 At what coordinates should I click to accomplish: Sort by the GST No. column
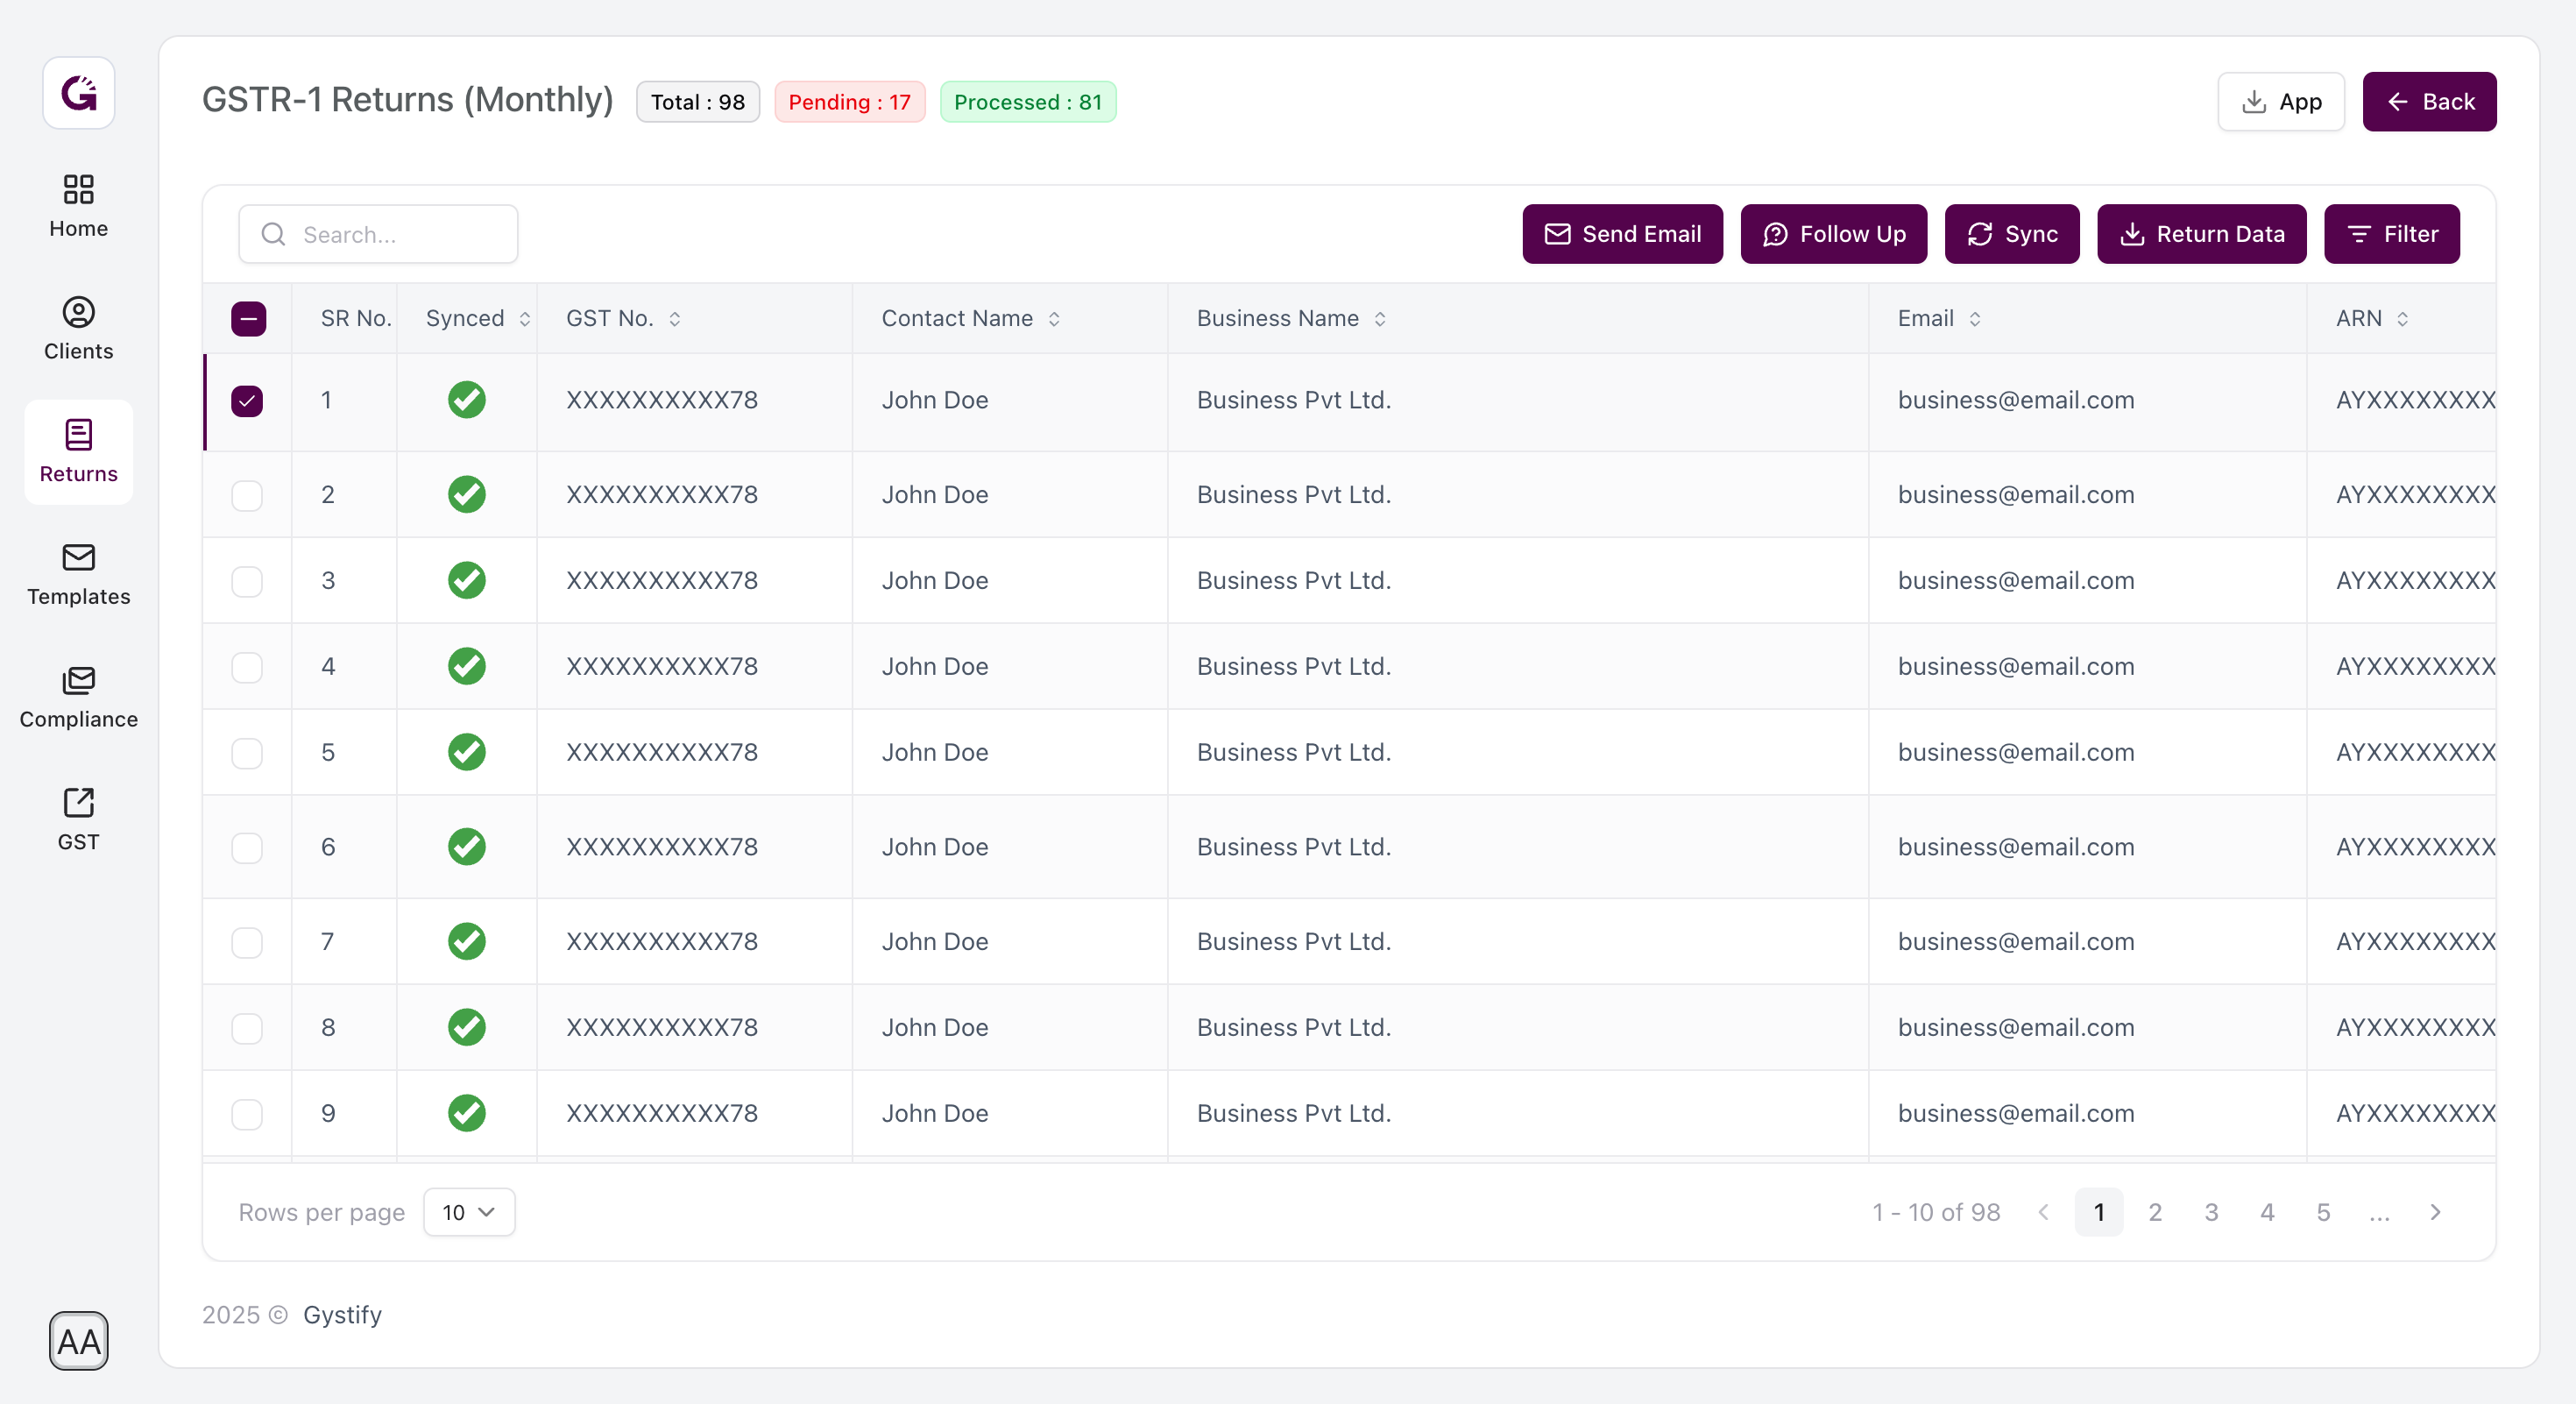pos(675,318)
